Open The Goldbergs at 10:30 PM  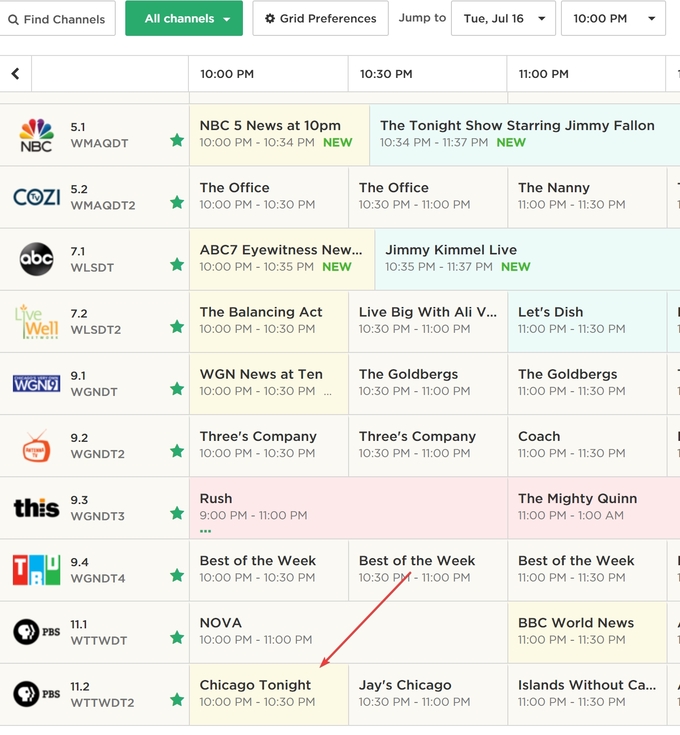(428, 383)
